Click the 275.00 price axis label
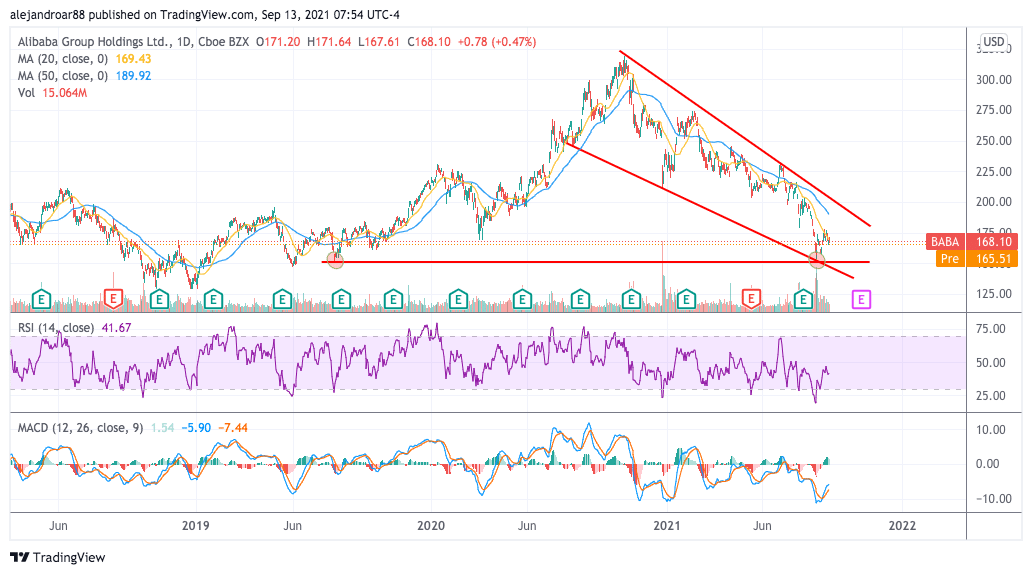 [x=994, y=110]
